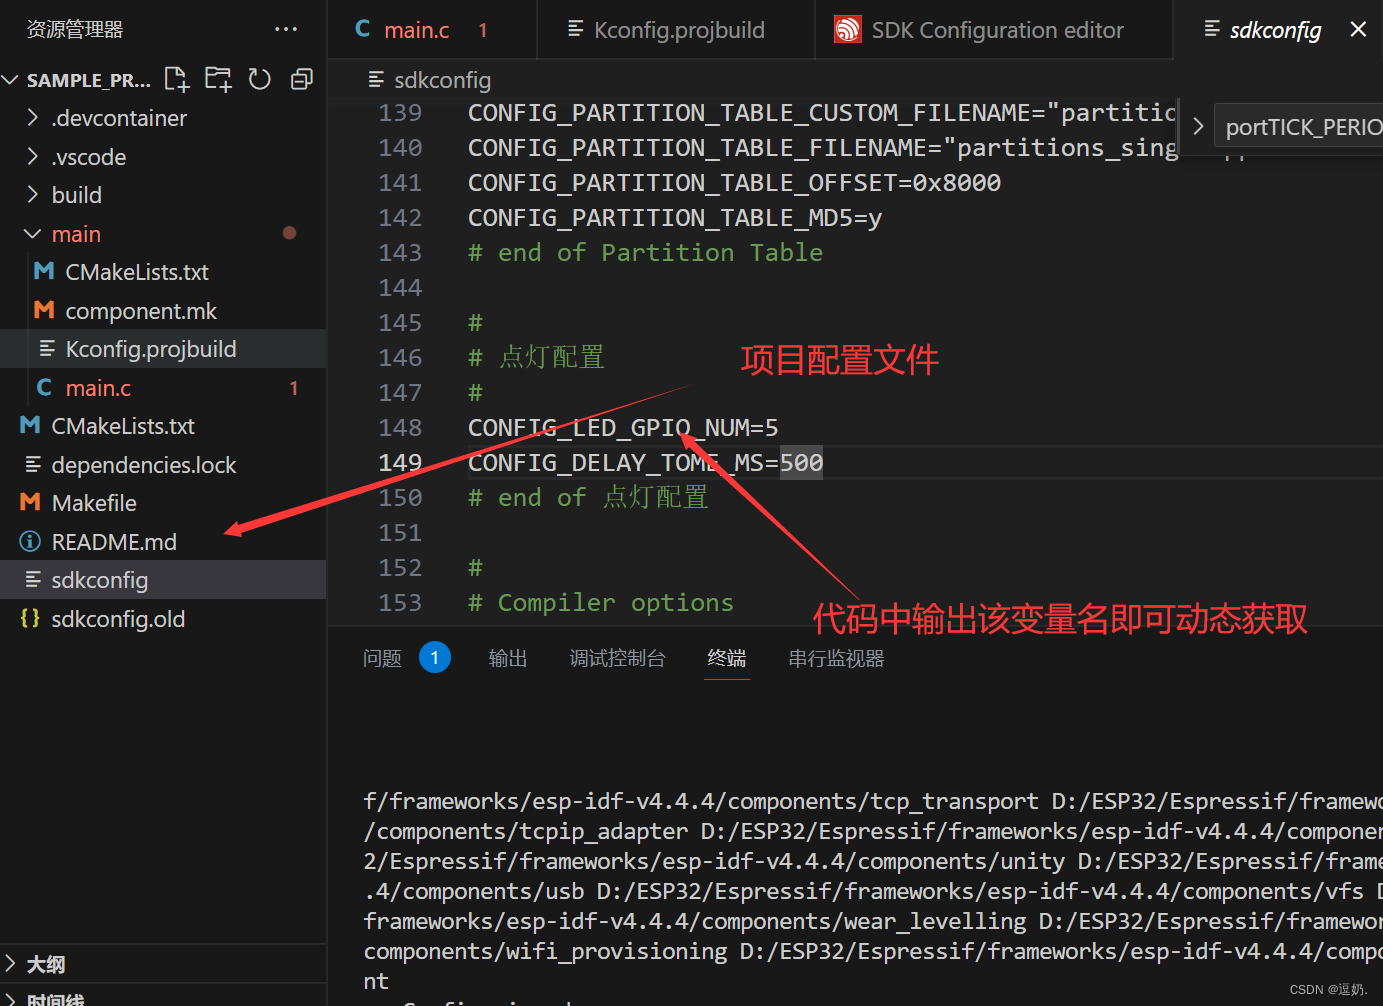1383x1006 pixels.
Task: Click the CONFIG_LED_GPIO_NUM=5 line
Action: (623, 427)
